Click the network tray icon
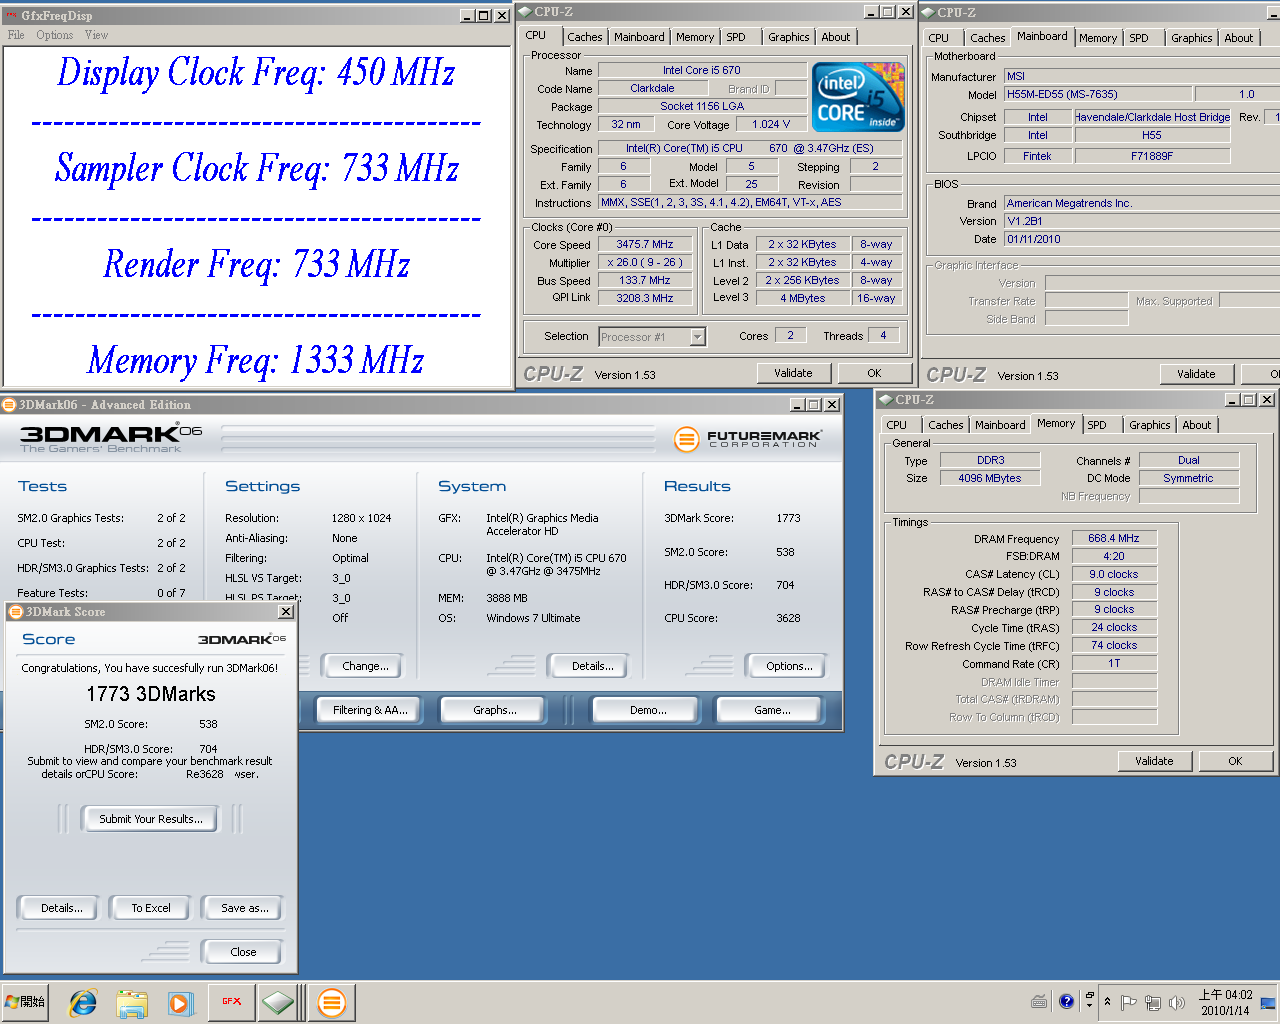 (x=1153, y=1002)
